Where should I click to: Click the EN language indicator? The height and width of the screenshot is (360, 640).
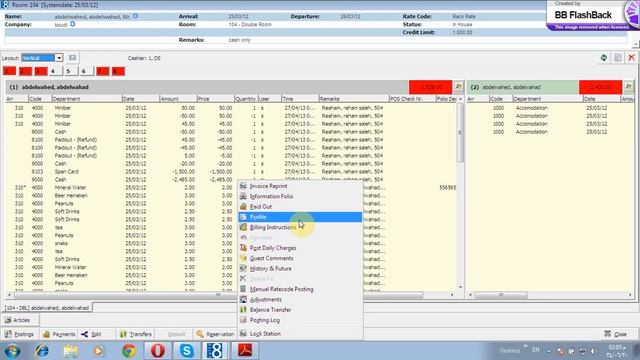click(x=536, y=350)
